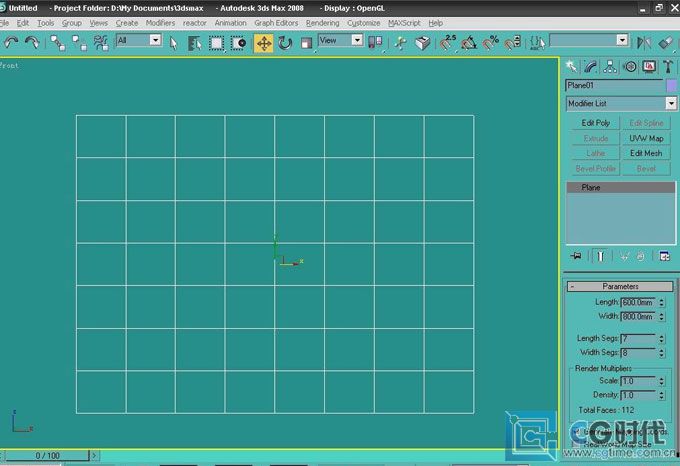
Task: Click the Lathe modifier button
Action: (595, 153)
